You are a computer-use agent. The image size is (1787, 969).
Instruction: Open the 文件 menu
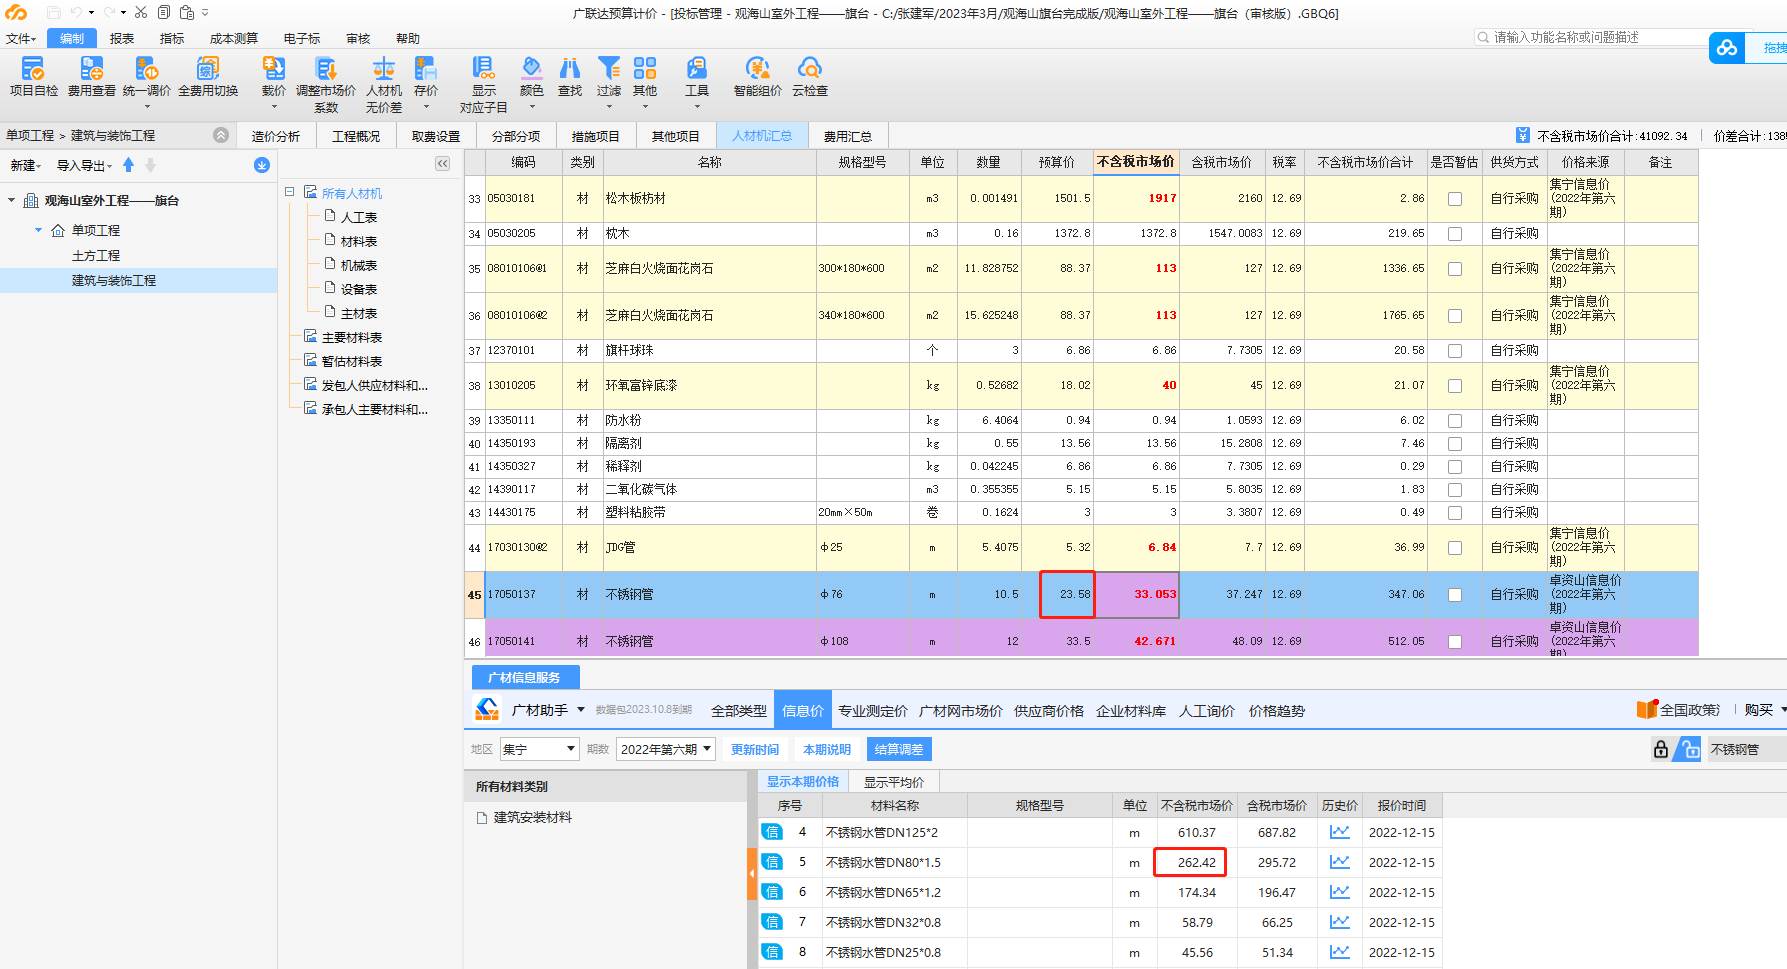21,38
